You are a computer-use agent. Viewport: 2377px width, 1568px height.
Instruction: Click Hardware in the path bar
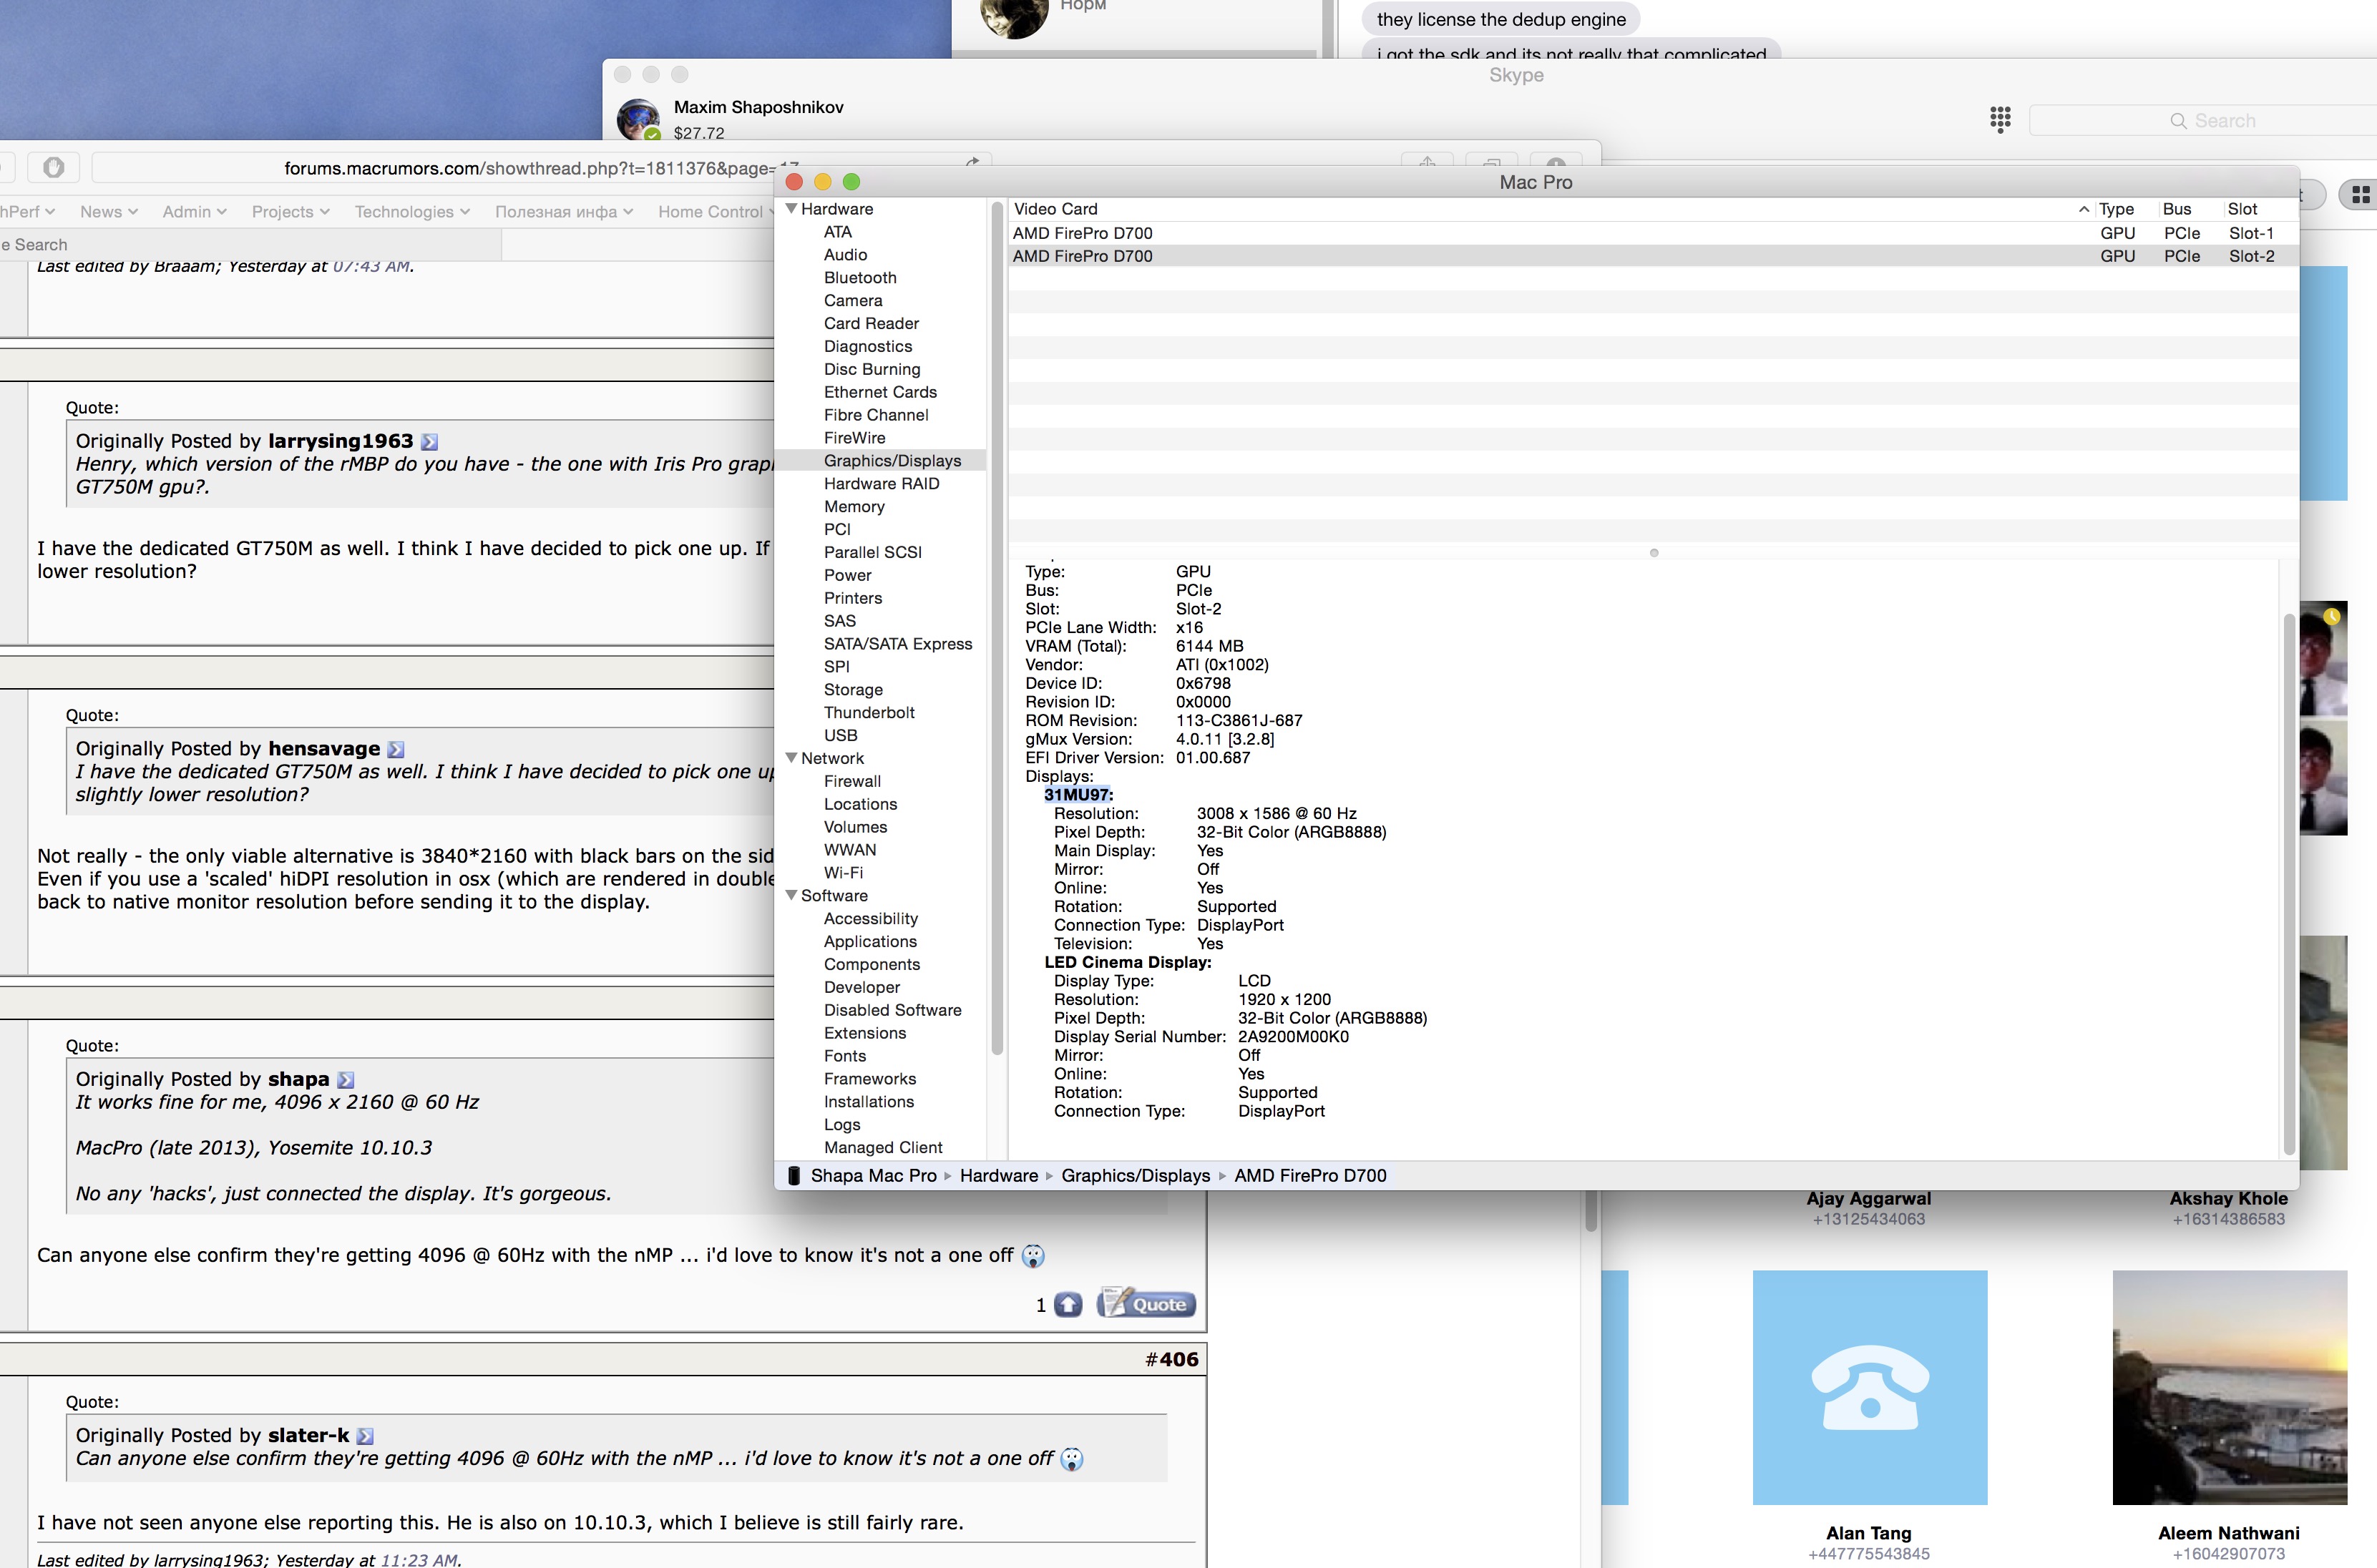[998, 1176]
